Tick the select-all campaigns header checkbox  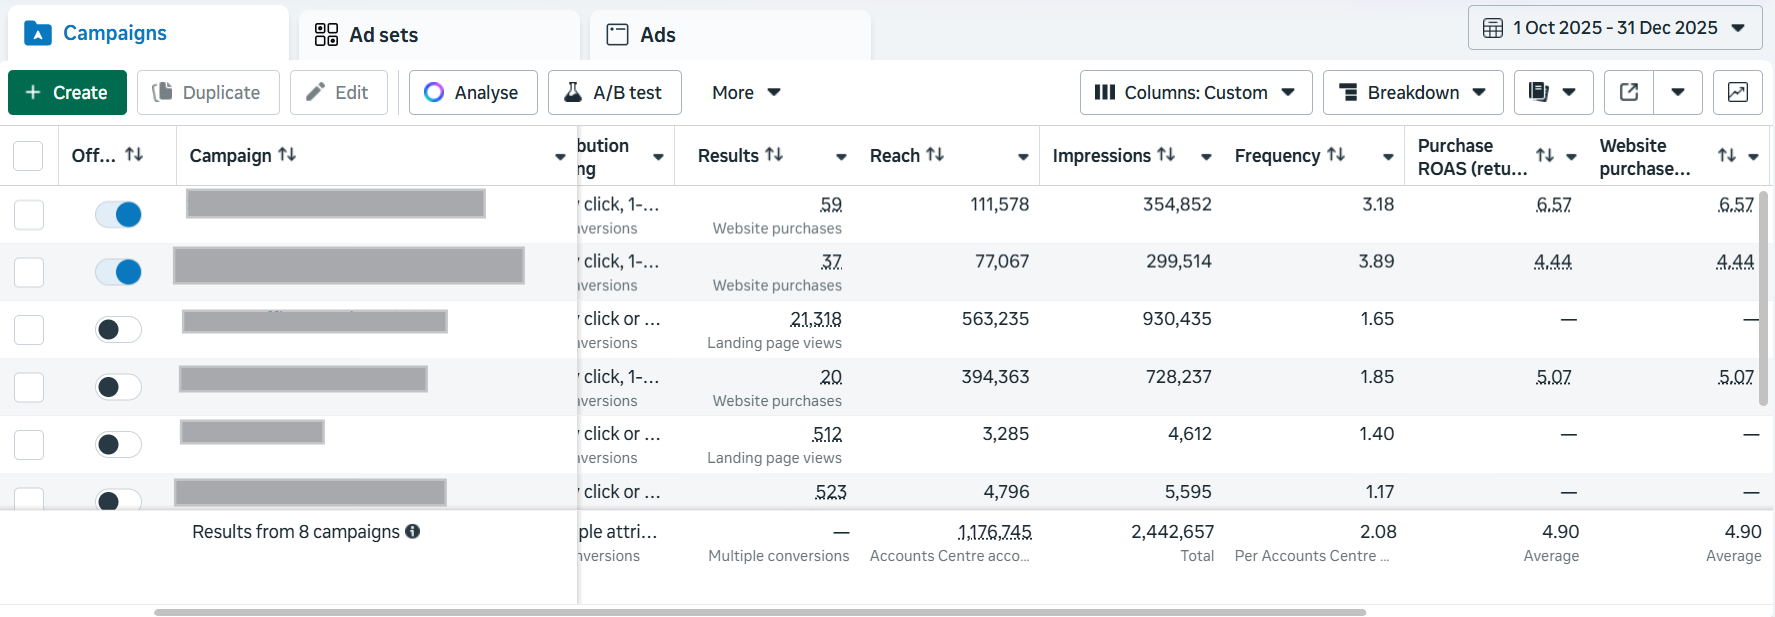28,156
